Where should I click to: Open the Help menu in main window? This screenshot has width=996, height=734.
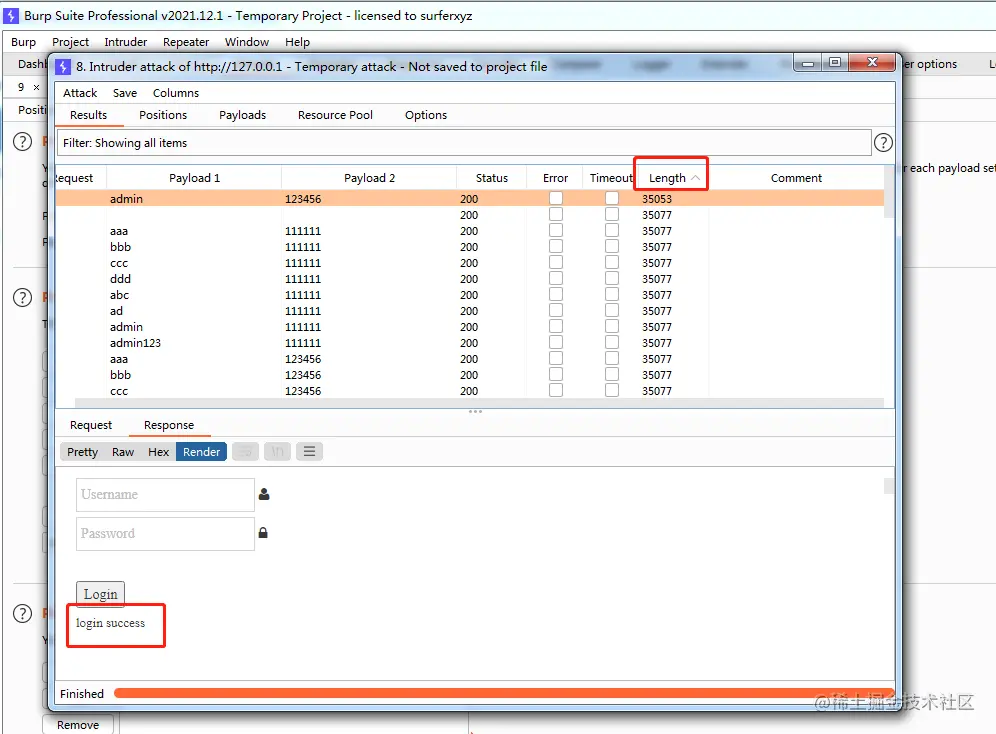[x=297, y=42]
